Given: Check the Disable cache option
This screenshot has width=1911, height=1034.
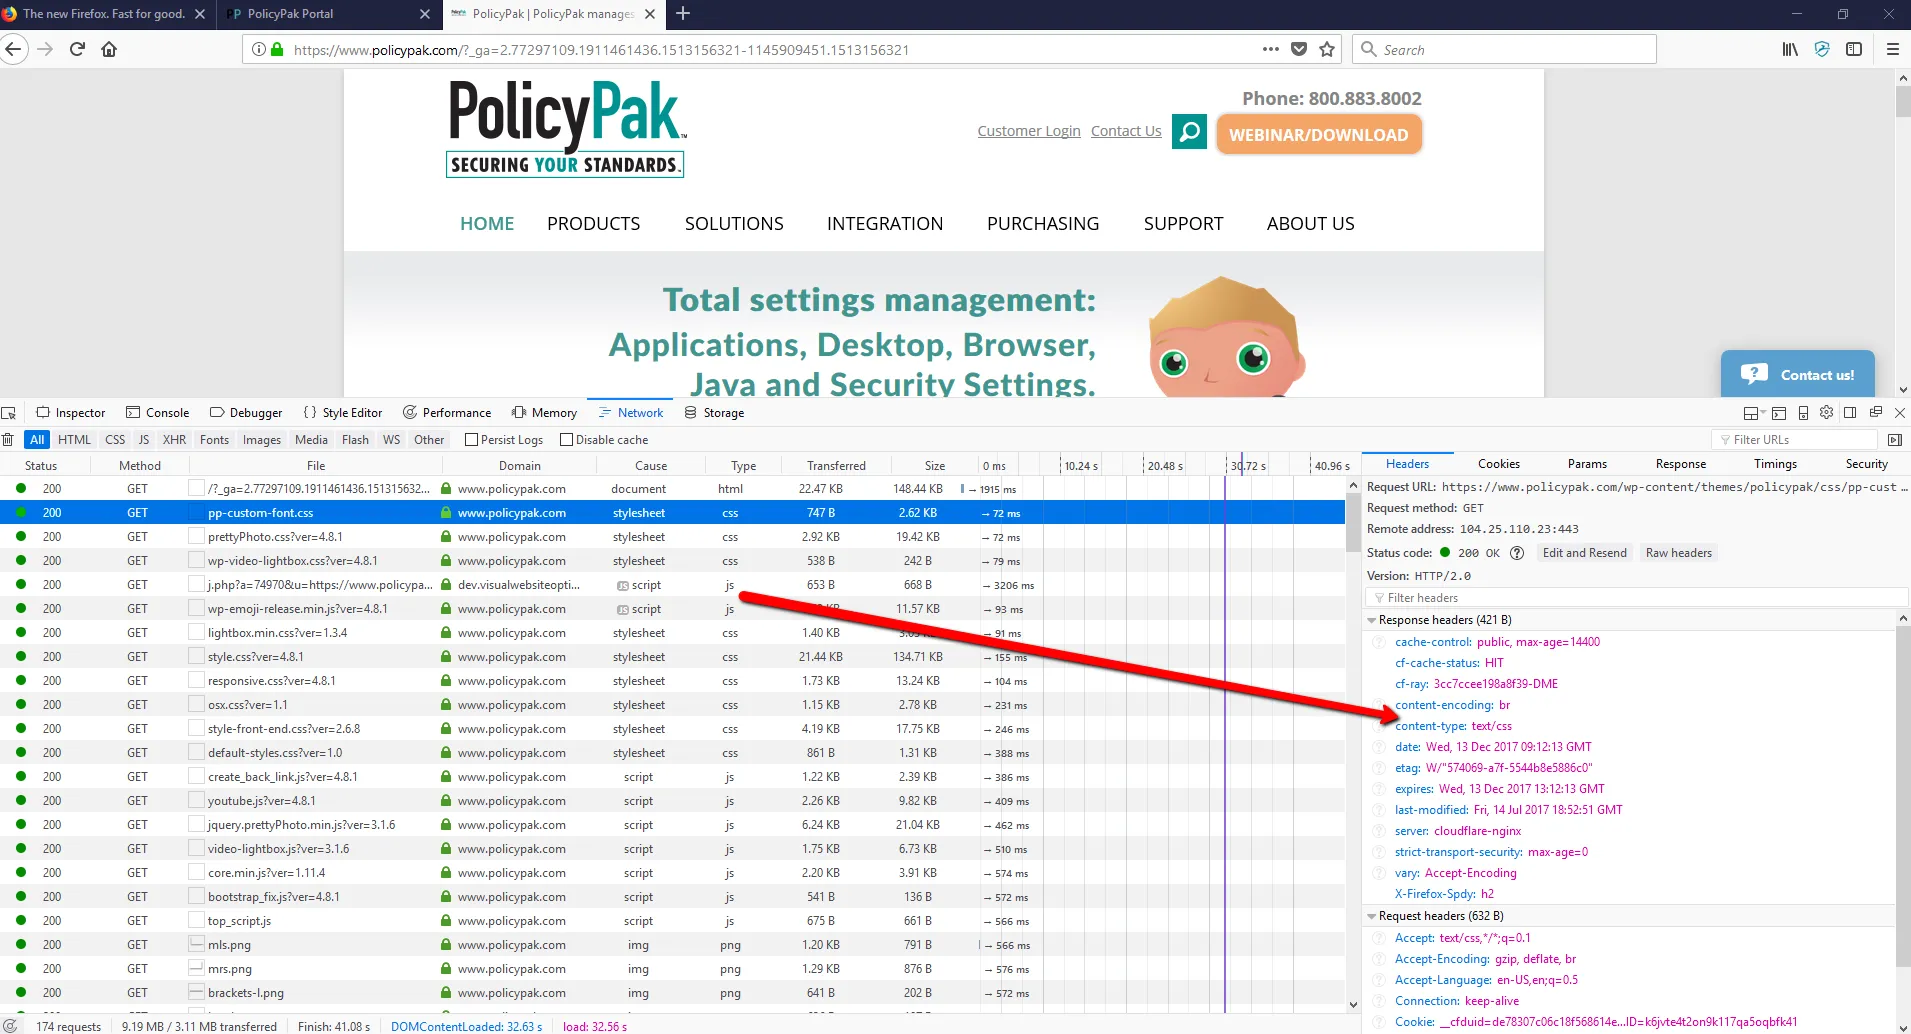Looking at the screenshot, I should (567, 440).
